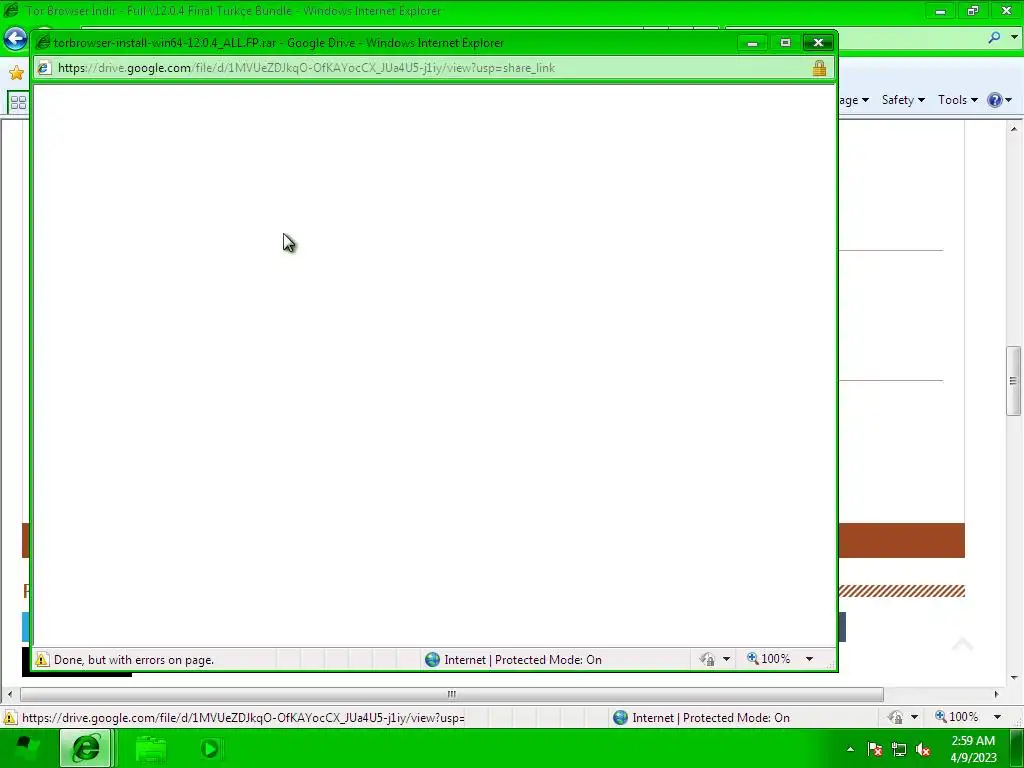Click the Action Center flag tray icon
1024x768 pixels.
874,749
